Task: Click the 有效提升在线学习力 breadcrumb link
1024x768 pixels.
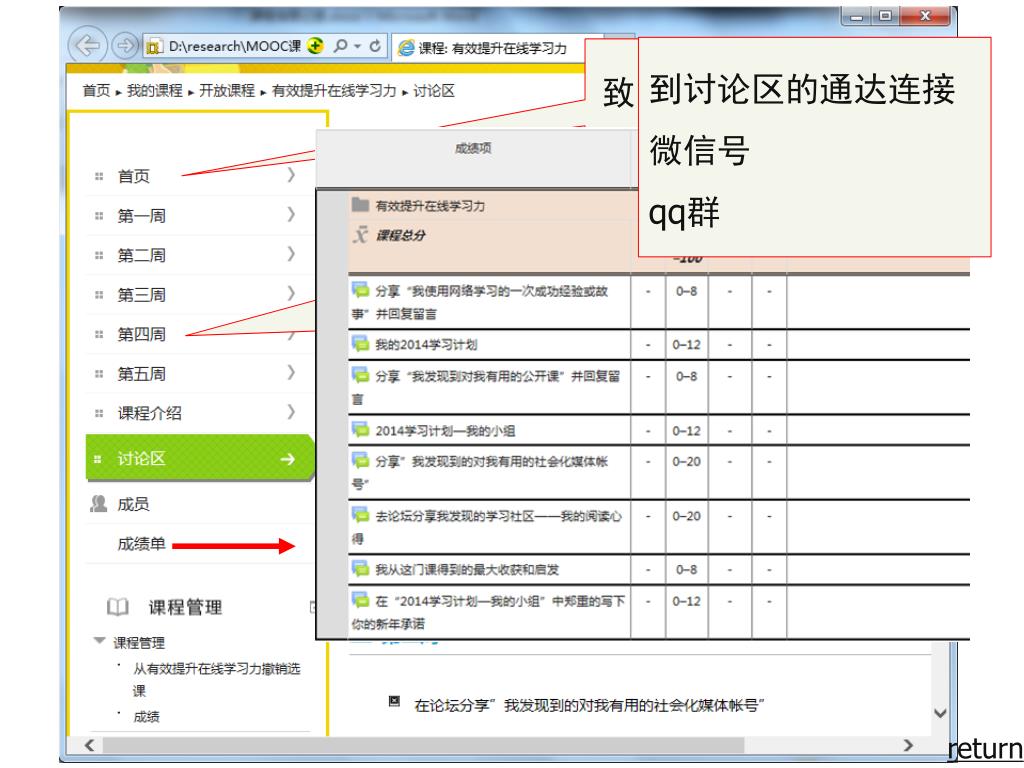Action: tap(334, 91)
